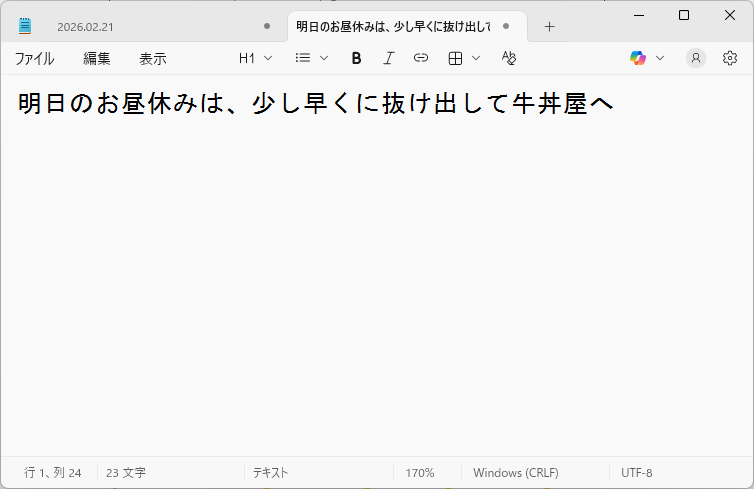The width and height of the screenshot is (754, 489).
Task: Open Copilot from the colorful icon
Action: (638, 58)
